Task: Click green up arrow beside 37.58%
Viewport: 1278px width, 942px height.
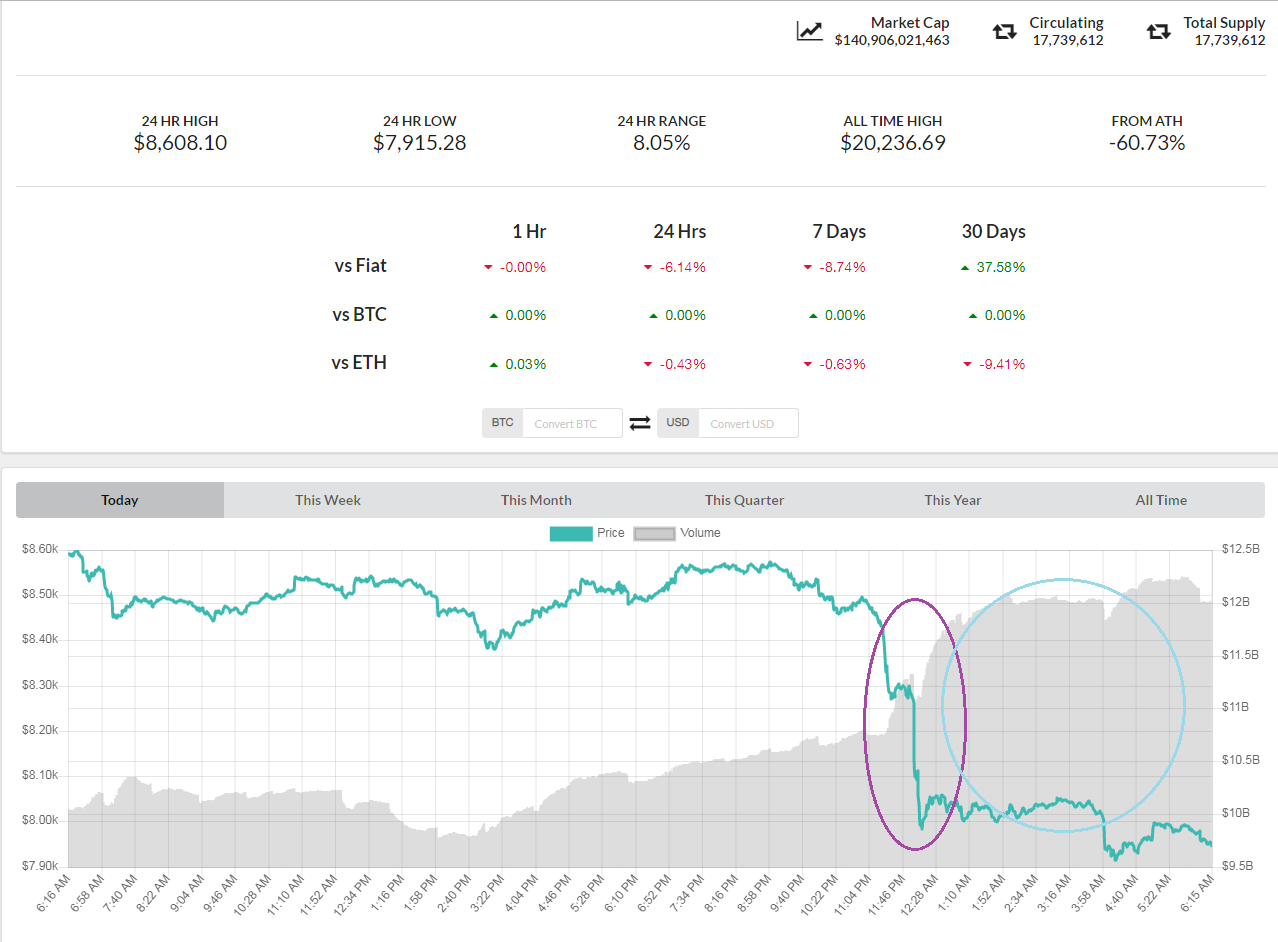Action: pyautogui.click(x=964, y=267)
